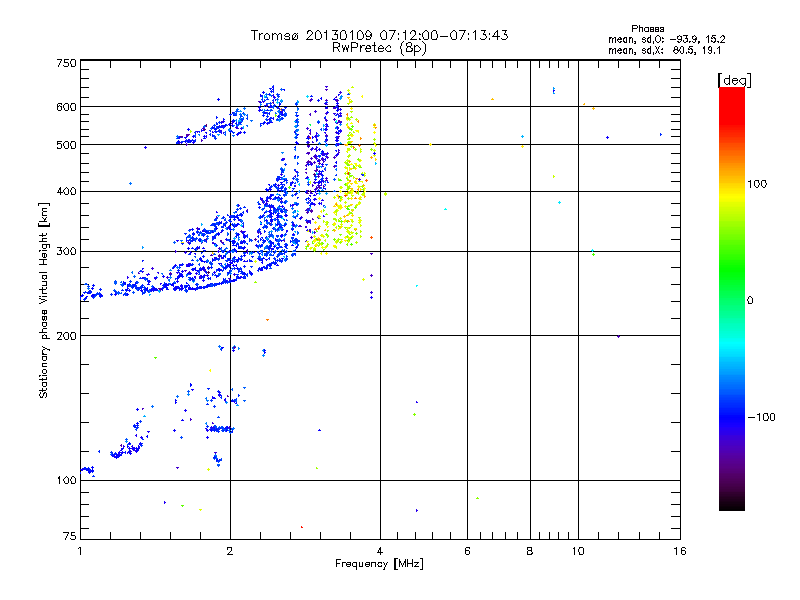Click the '500' height axis tick label
Viewport: 800px width, 600px height.
coord(66,145)
